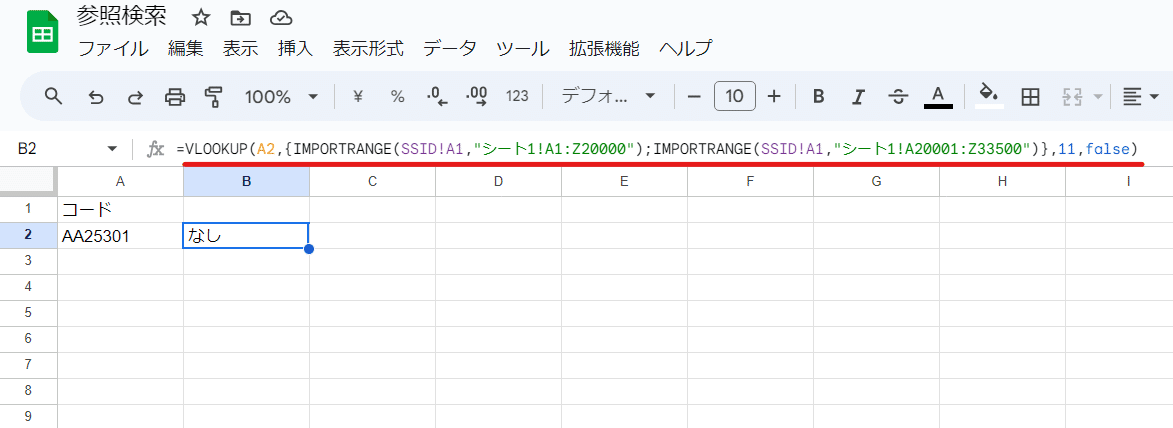Image resolution: width=1173 pixels, height=428 pixels.
Task: Select row 1 header
Action: (28, 209)
